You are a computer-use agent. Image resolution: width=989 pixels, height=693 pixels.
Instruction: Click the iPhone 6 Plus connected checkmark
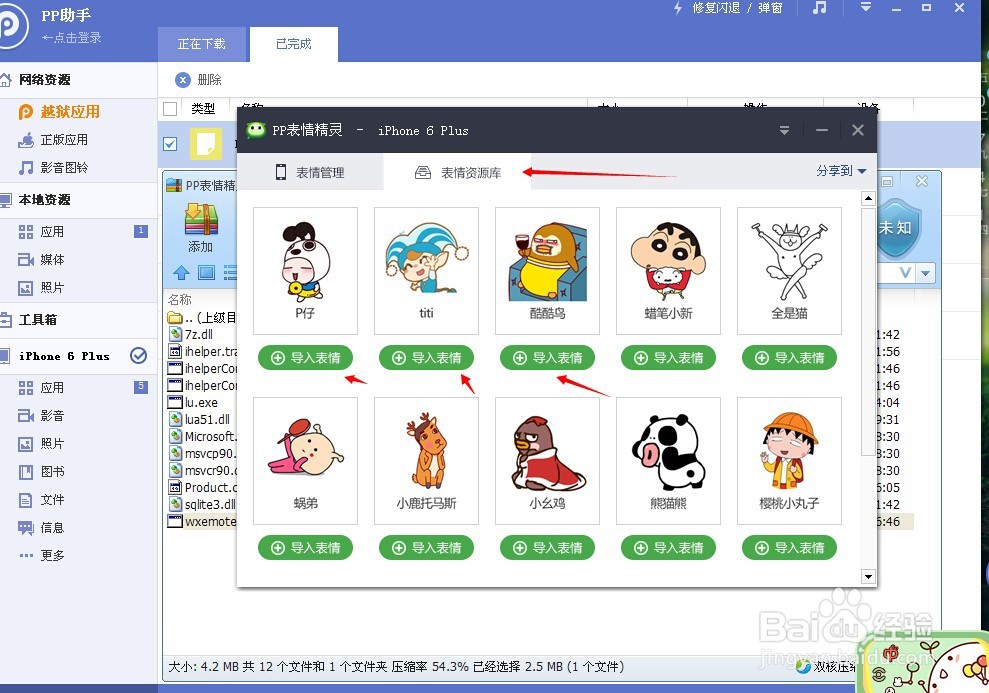click(138, 356)
